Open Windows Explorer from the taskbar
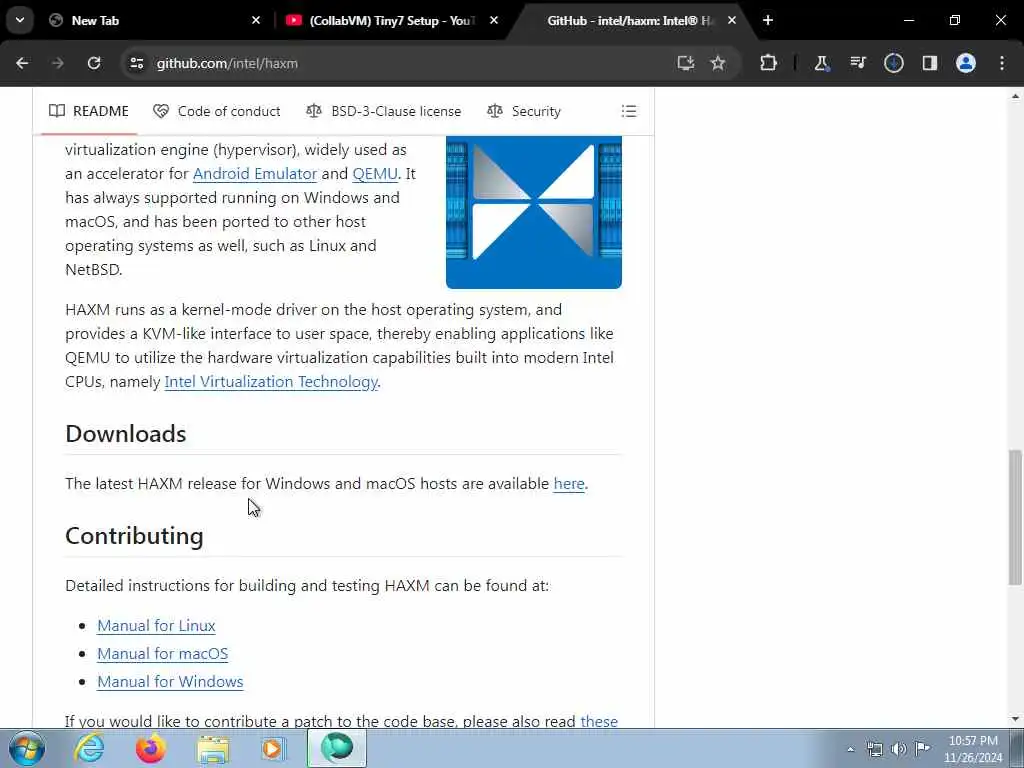The image size is (1024, 768). click(213, 748)
